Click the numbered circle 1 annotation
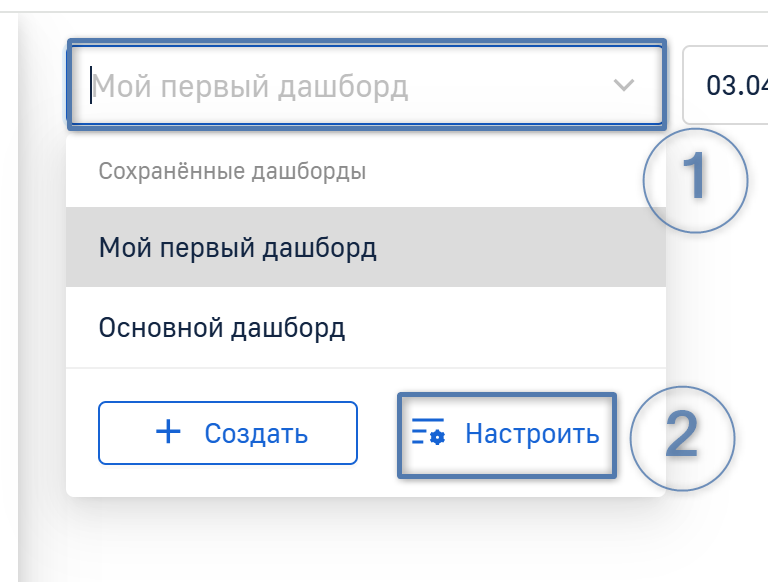The width and height of the screenshot is (768, 582). pyautogui.click(x=694, y=179)
